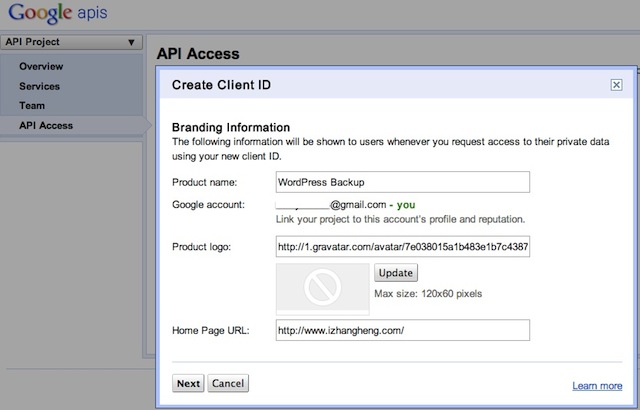Open Team in sidebar
Screen dimensions: 640x410
coord(32,106)
